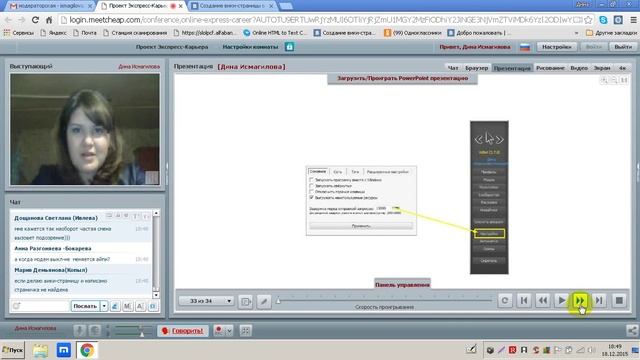Click the Настройки комнаты room settings link
The height and width of the screenshot is (360, 640).
point(250,47)
